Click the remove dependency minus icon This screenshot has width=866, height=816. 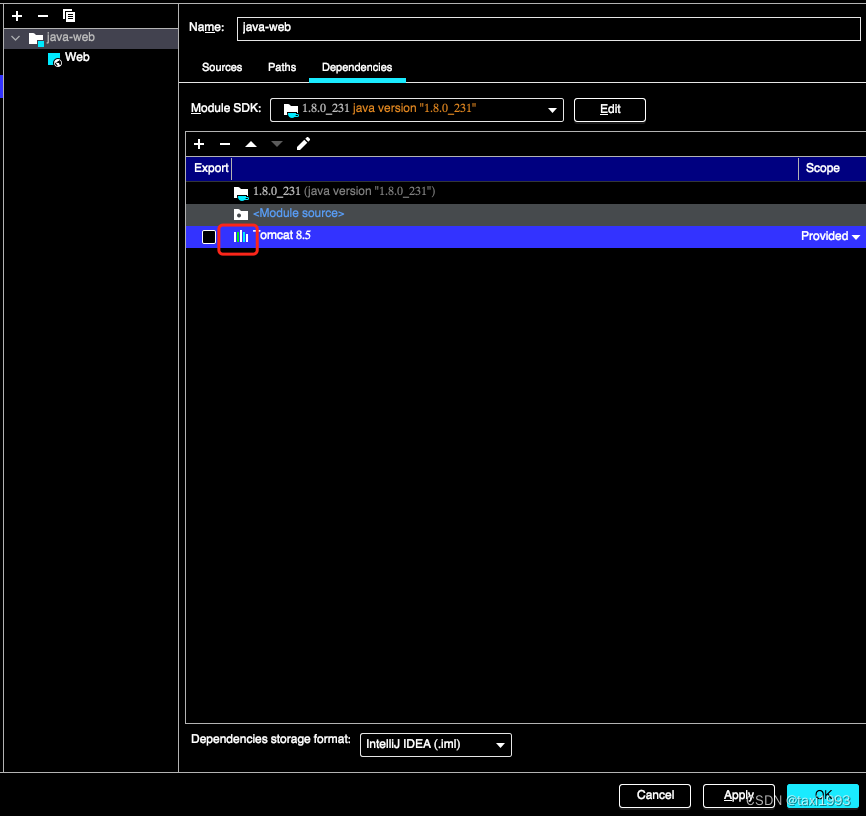coord(225,144)
